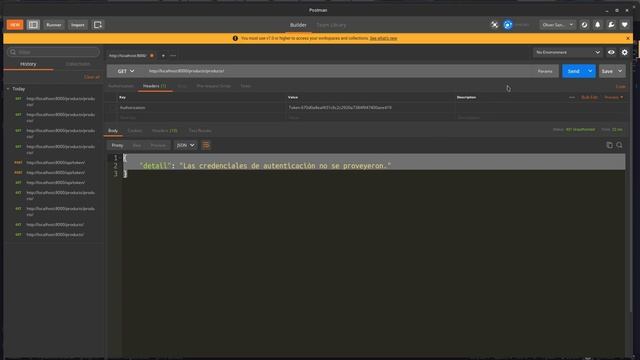The image size is (640, 360).
Task: Click the Params button
Action: [545, 71]
